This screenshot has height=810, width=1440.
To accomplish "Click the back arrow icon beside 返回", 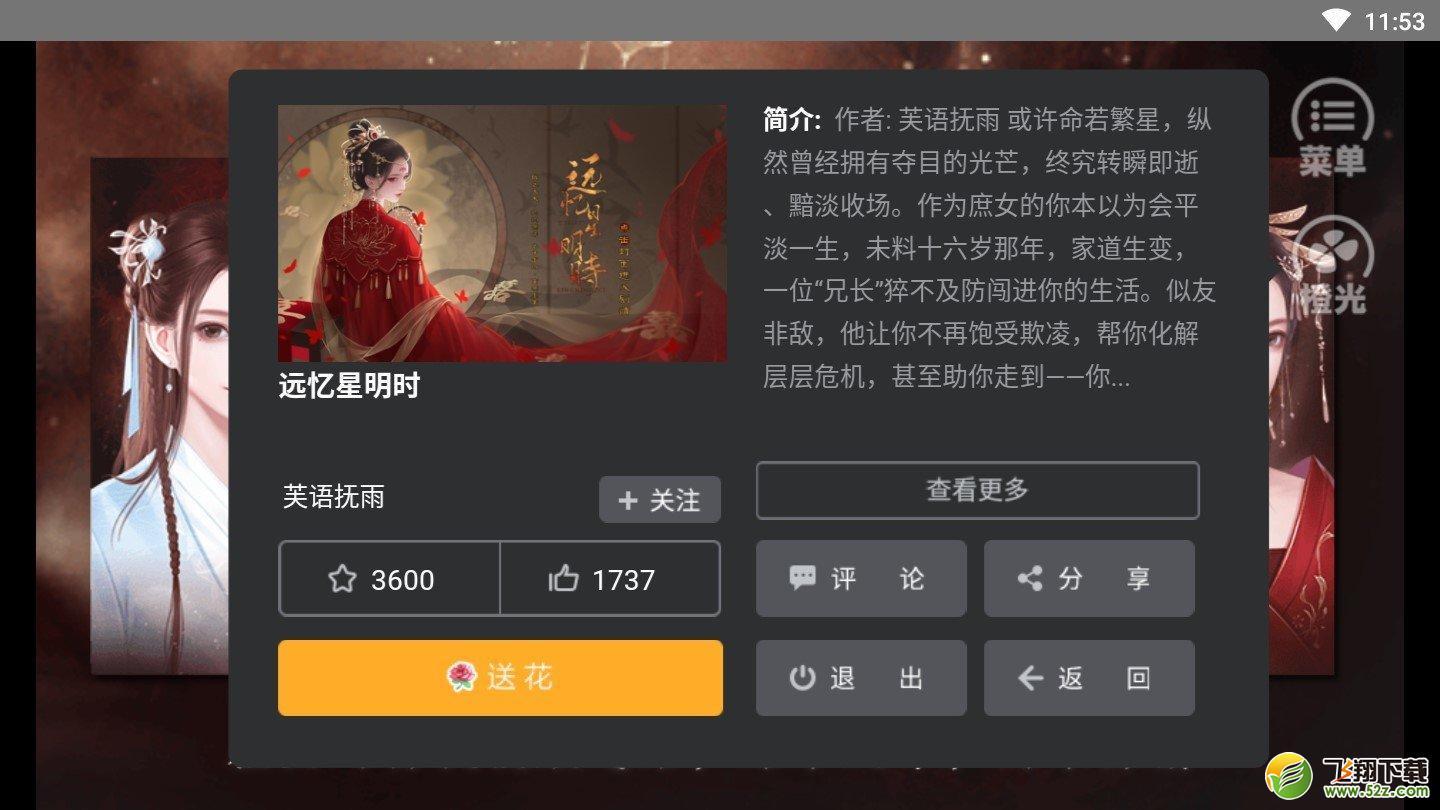I will coord(1031,678).
